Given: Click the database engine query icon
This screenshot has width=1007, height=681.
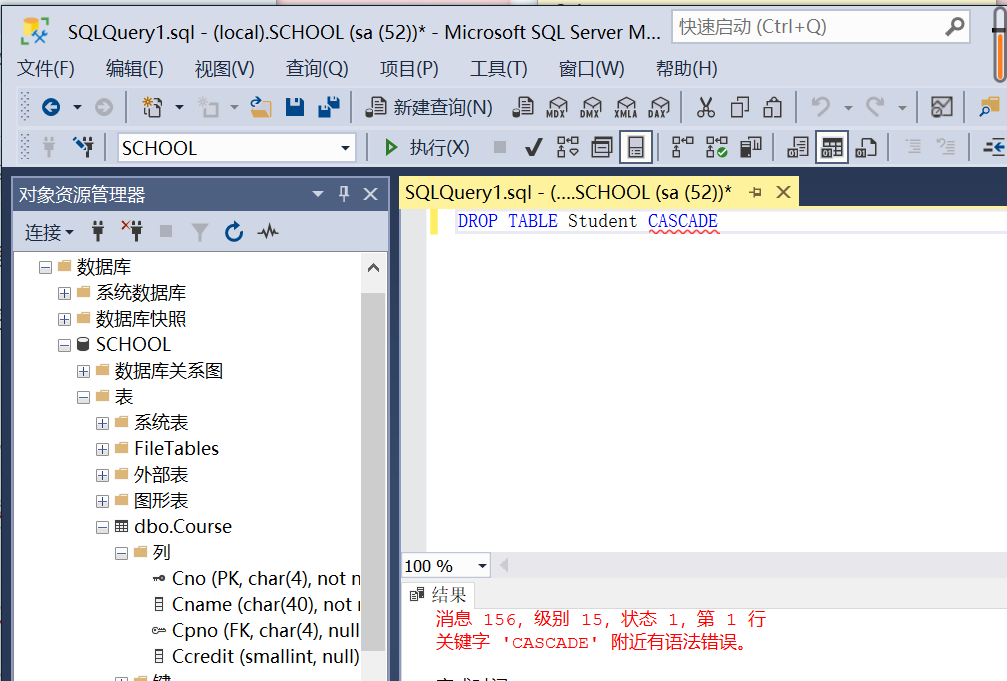Looking at the screenshot, I should point(523,107).
